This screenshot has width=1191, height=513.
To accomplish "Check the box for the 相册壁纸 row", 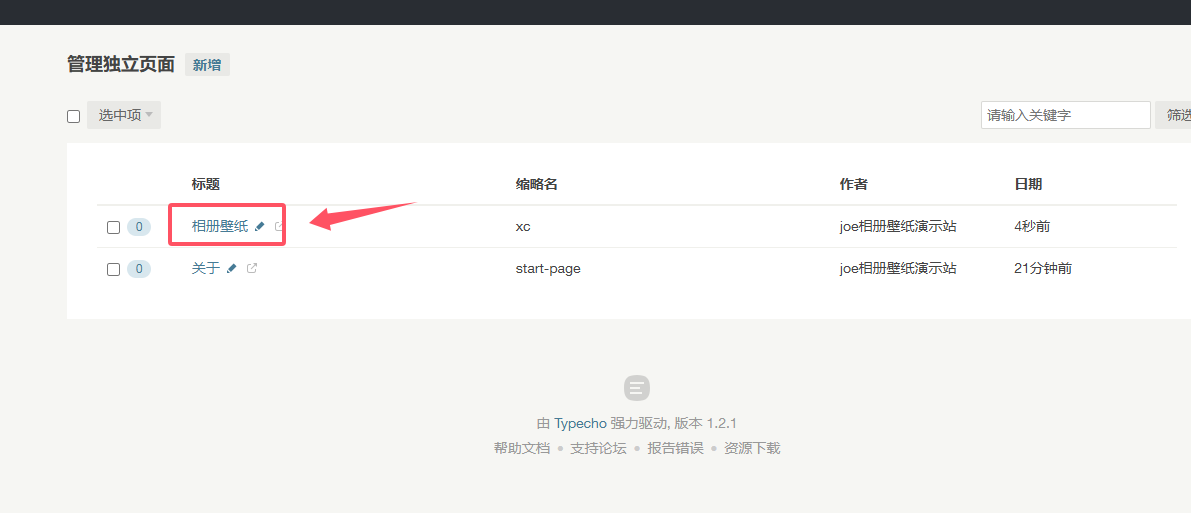I will coord(113,227).
